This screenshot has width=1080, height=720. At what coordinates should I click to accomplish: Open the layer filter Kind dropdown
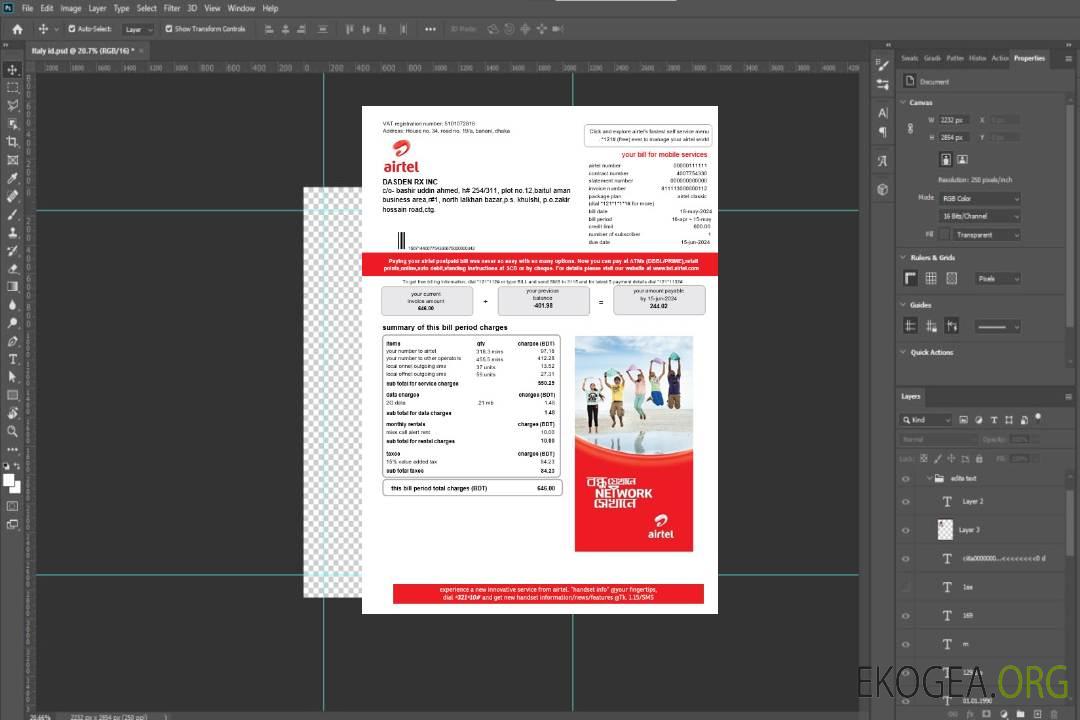[926, 420]
